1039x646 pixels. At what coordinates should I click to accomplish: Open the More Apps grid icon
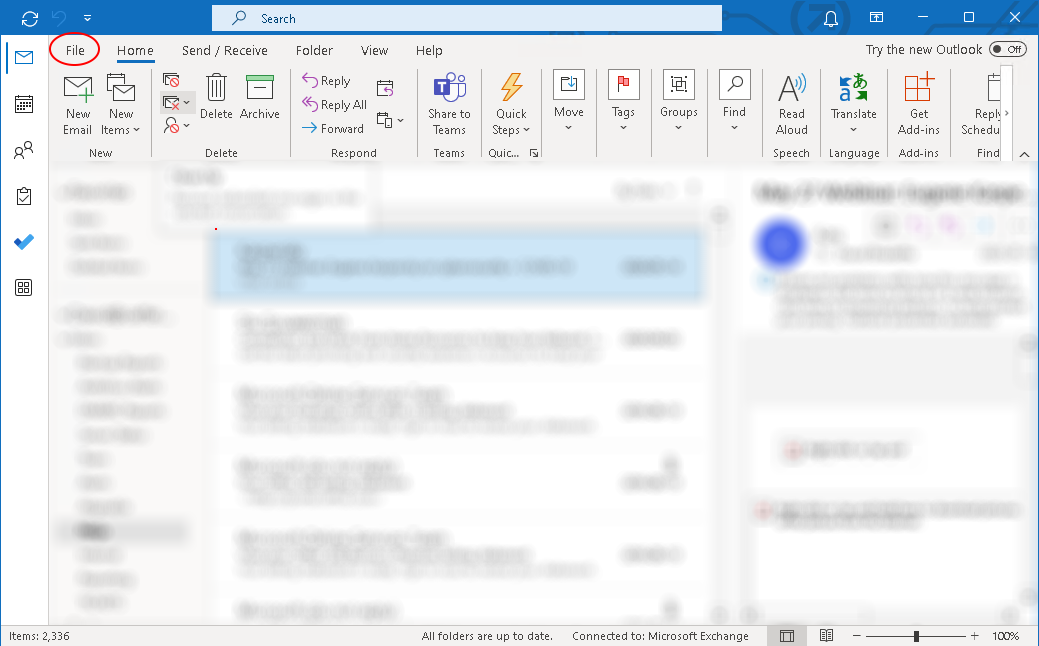tap(24, 288)
